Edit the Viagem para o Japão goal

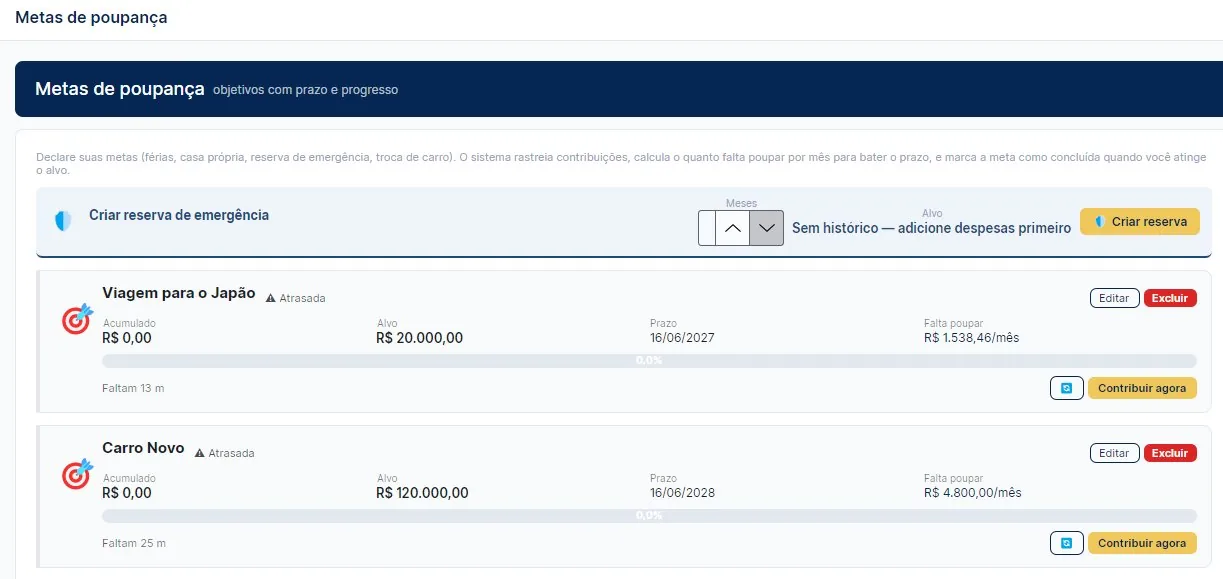click(1114, 298)
